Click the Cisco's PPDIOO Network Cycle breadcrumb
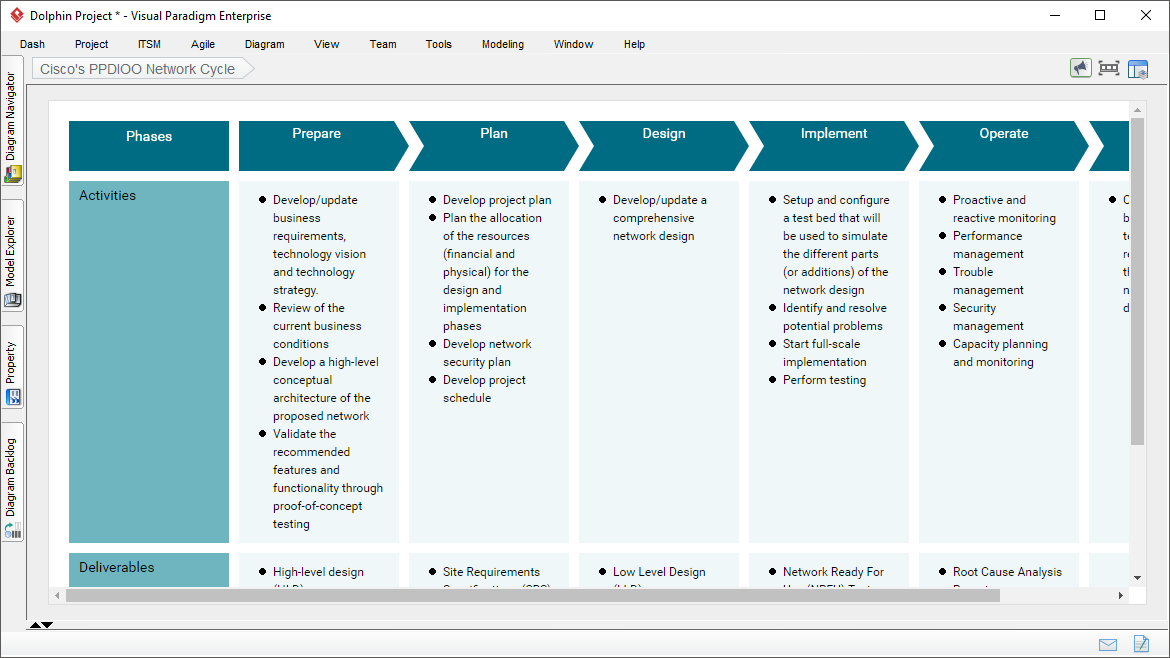Image resolution: width=1170 pixels, height=658 pixels. [143, 69]
